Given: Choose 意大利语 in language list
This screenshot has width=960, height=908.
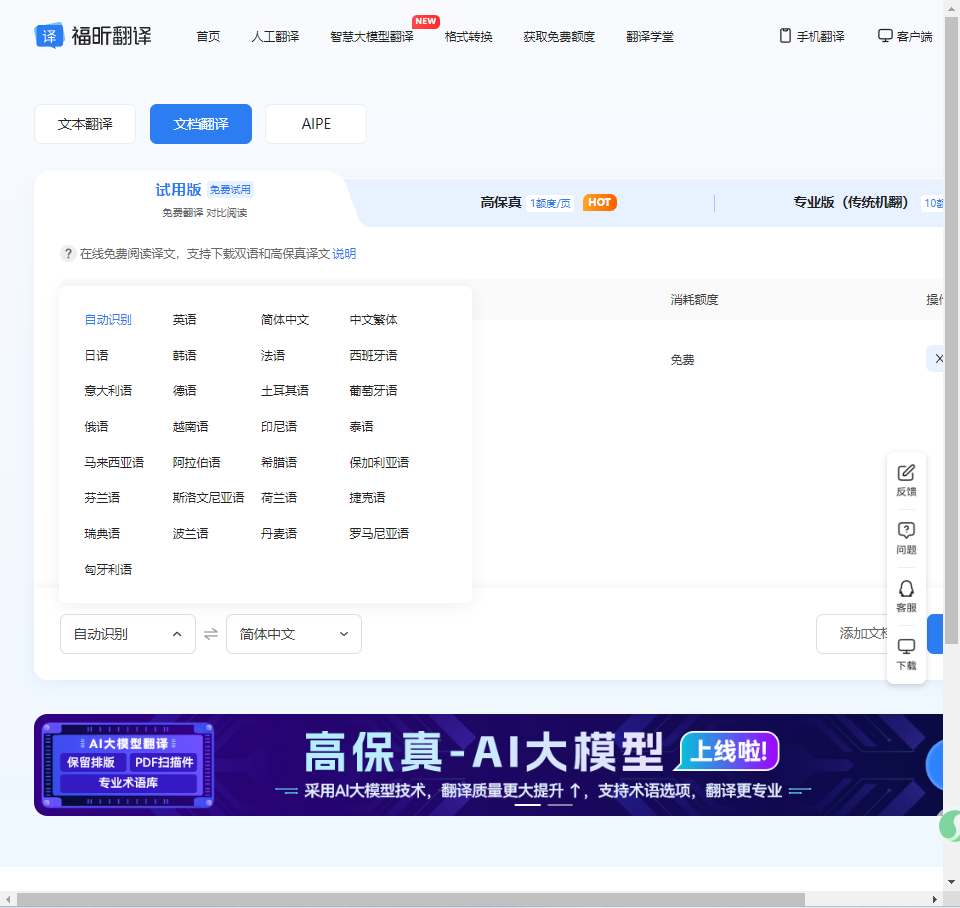Looking at the screenshot, I should click(108, 391).
